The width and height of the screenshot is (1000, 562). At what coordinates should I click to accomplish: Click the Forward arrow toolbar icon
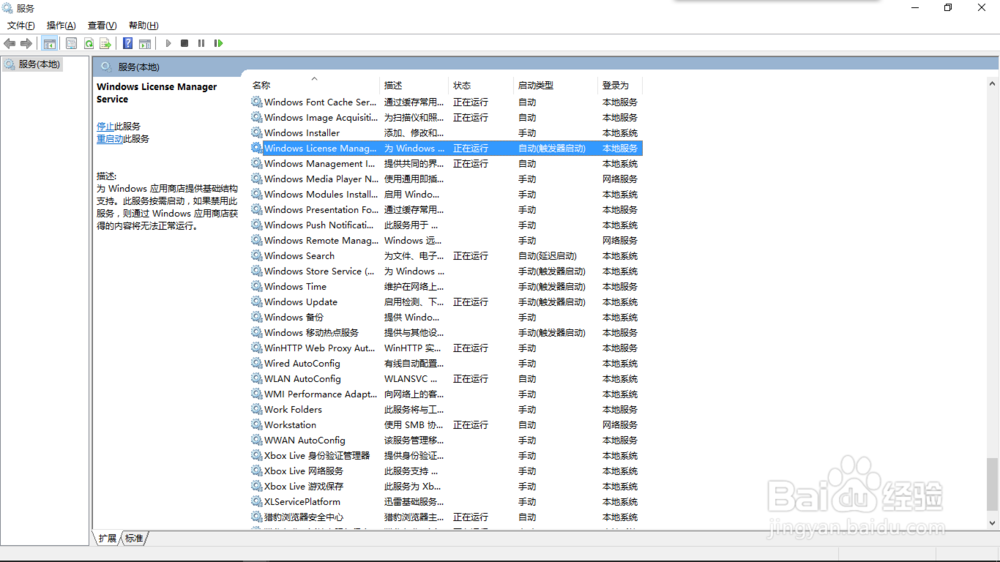tap(26, 43)
